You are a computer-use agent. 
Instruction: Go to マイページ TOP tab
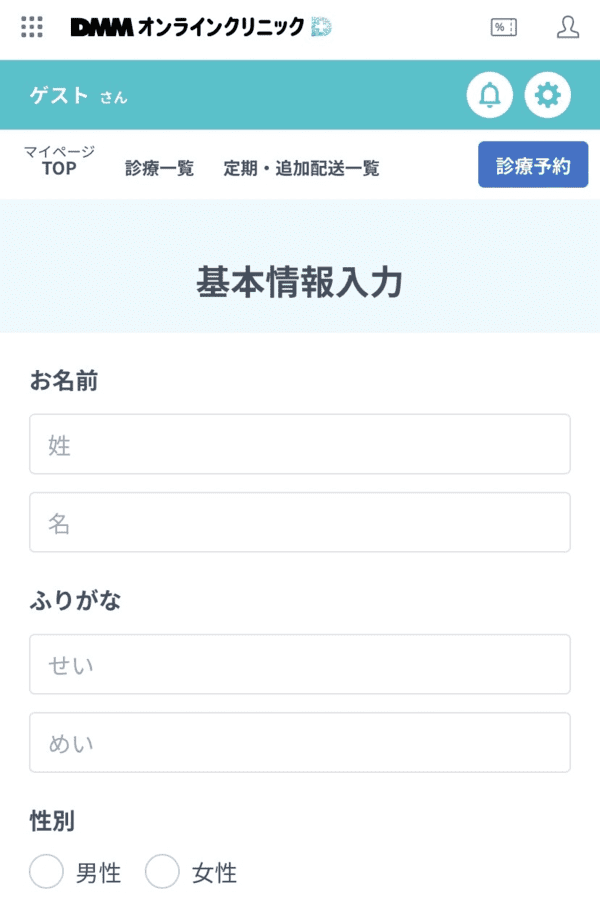[59, 160]
